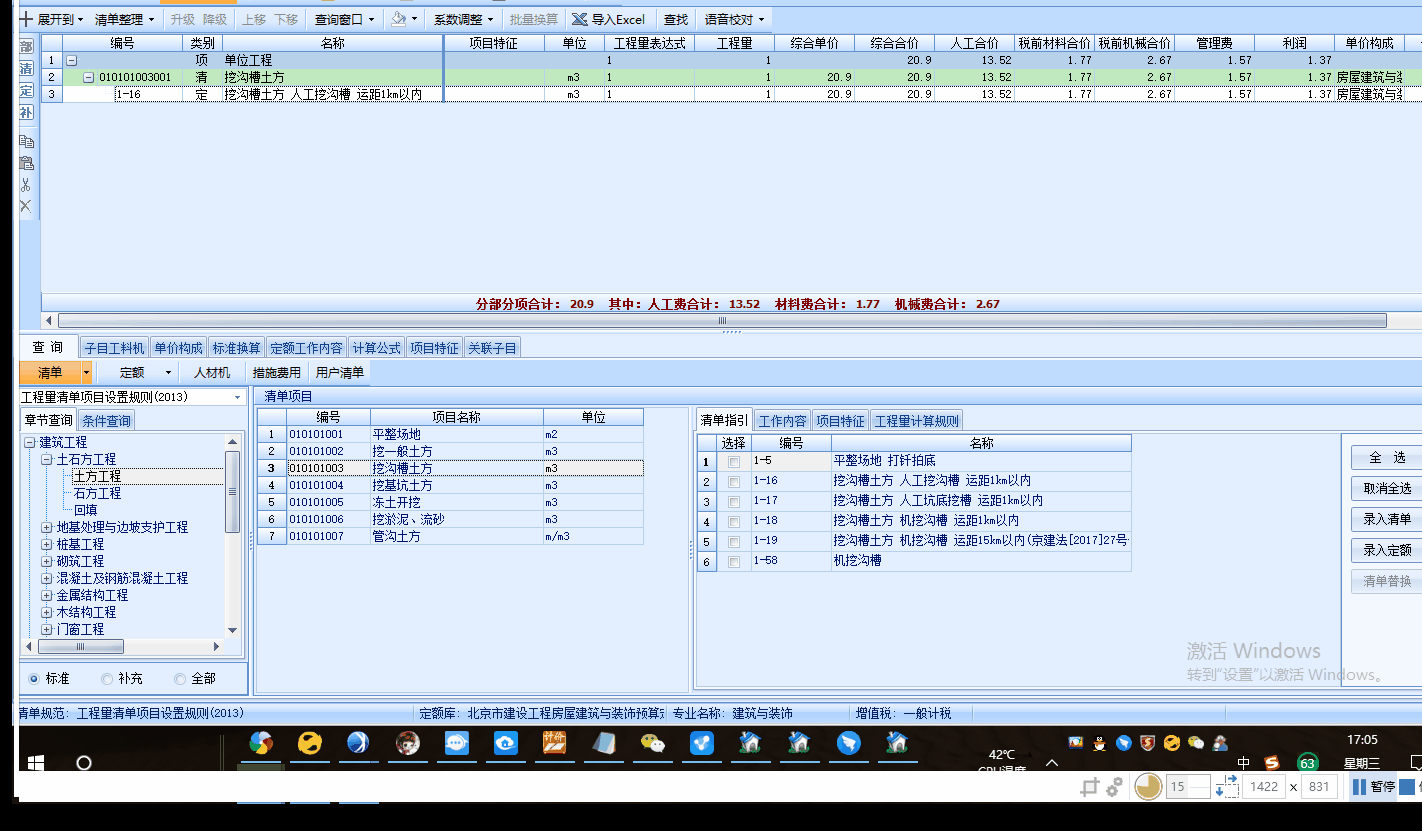Click the 部 icon in left sidebar

point(26,47)
